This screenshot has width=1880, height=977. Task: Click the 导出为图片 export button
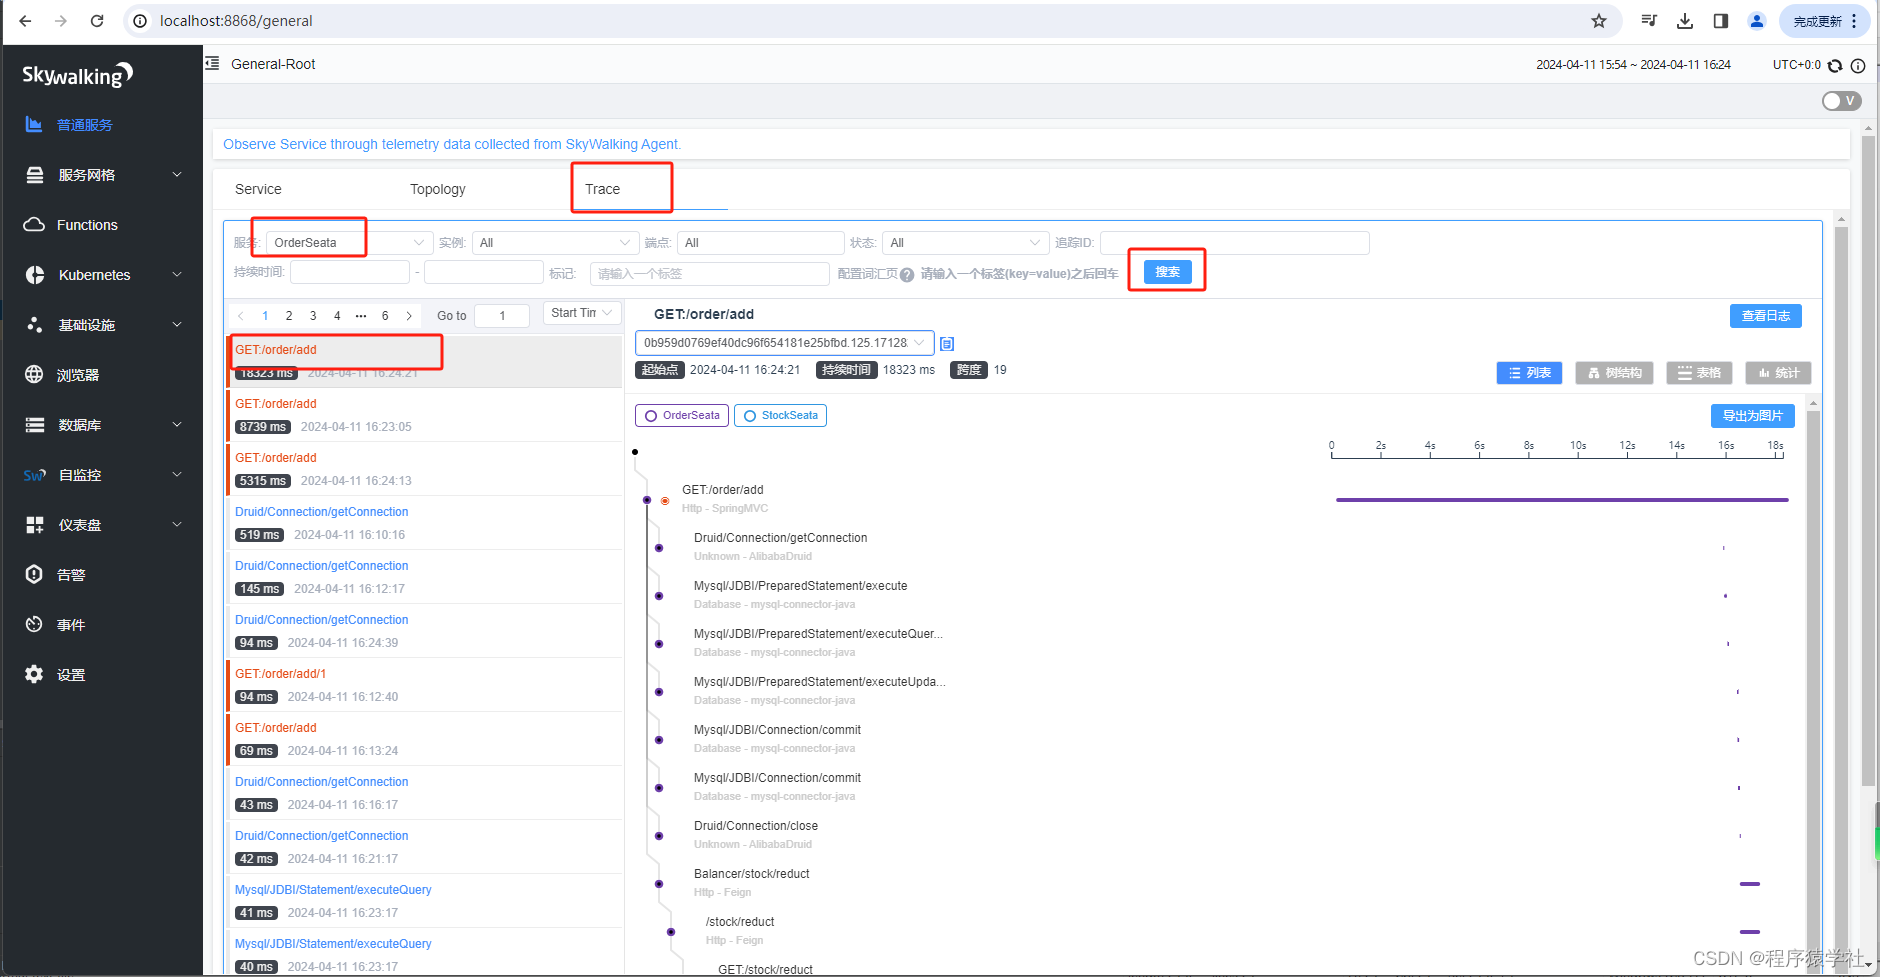[1752, 416]
